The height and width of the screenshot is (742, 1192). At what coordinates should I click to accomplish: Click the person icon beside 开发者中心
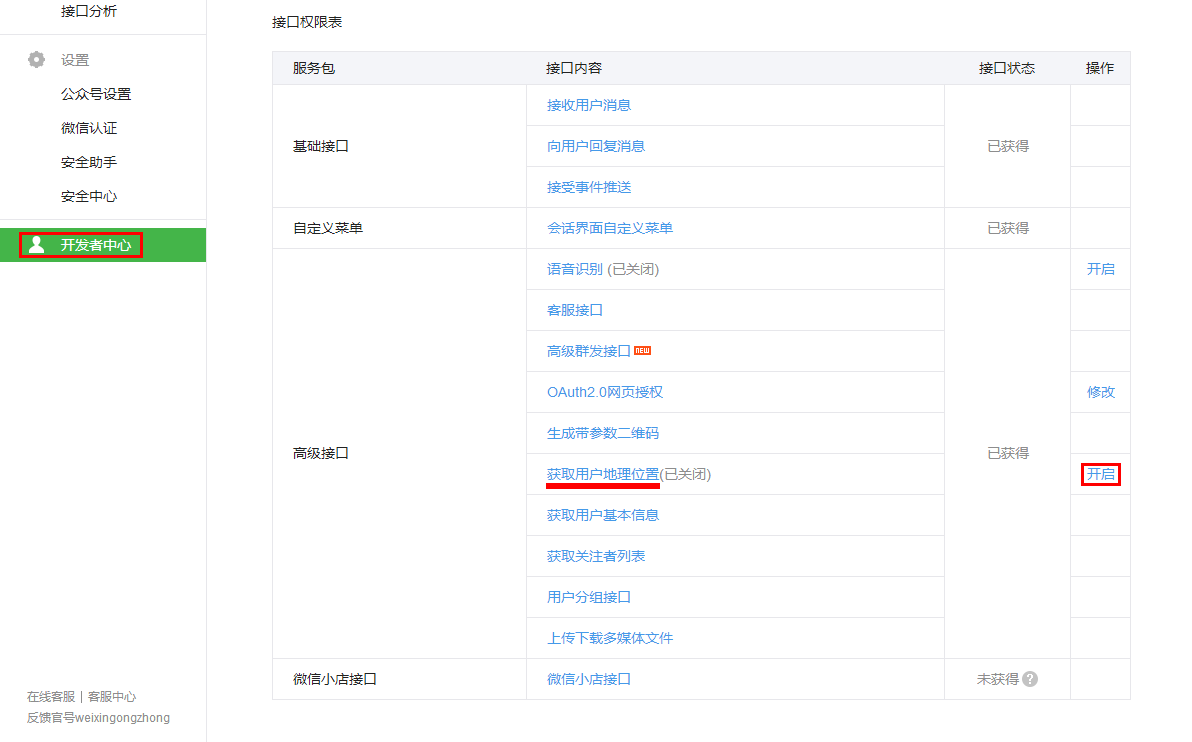point(36,244)
